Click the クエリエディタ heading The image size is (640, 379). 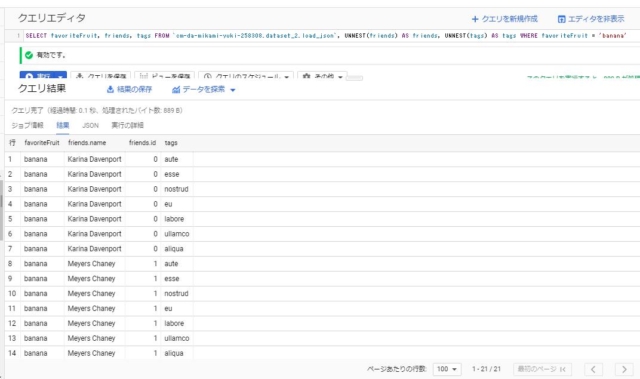pos(52,18)
